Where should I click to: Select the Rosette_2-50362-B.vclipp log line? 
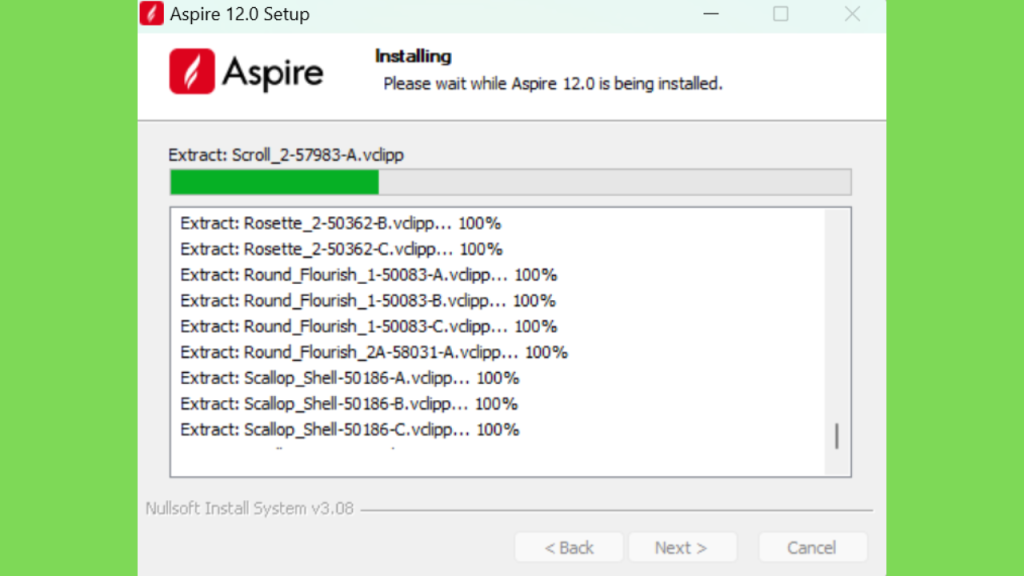(340, 223)
